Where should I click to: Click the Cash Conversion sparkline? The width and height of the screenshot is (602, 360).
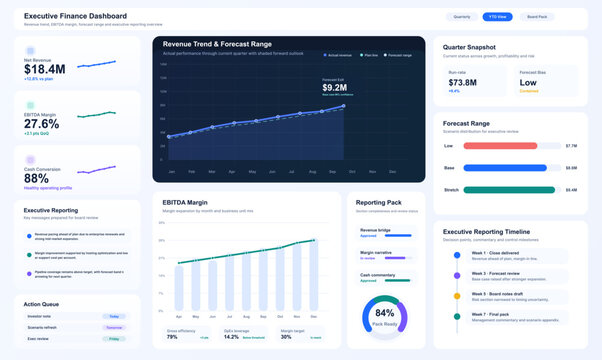coord(96,170)
